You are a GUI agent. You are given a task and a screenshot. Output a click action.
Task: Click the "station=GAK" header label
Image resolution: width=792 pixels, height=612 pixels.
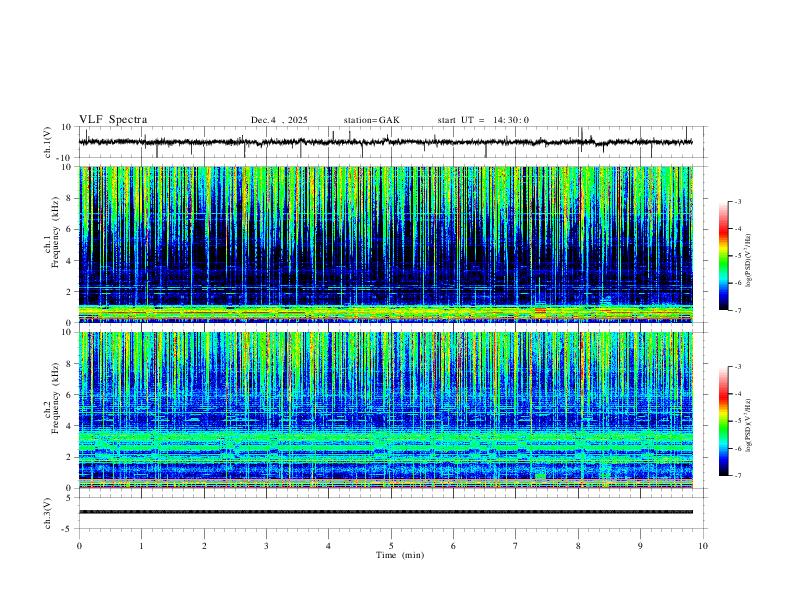click(x=371, y=120)
